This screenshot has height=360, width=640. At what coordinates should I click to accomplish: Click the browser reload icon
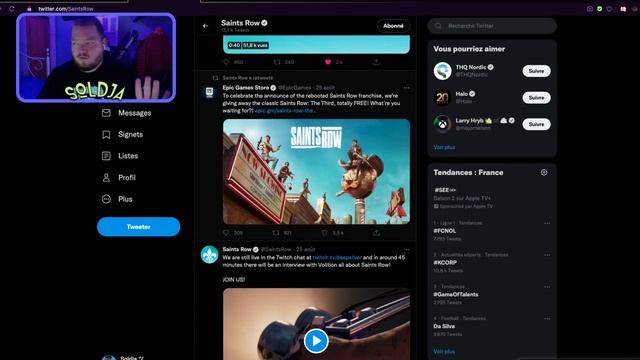(x=12, y=9)
